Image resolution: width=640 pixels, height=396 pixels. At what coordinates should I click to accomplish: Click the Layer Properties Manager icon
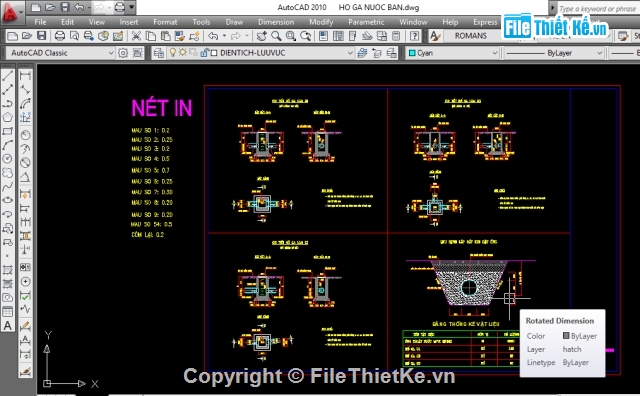[159, 53]
